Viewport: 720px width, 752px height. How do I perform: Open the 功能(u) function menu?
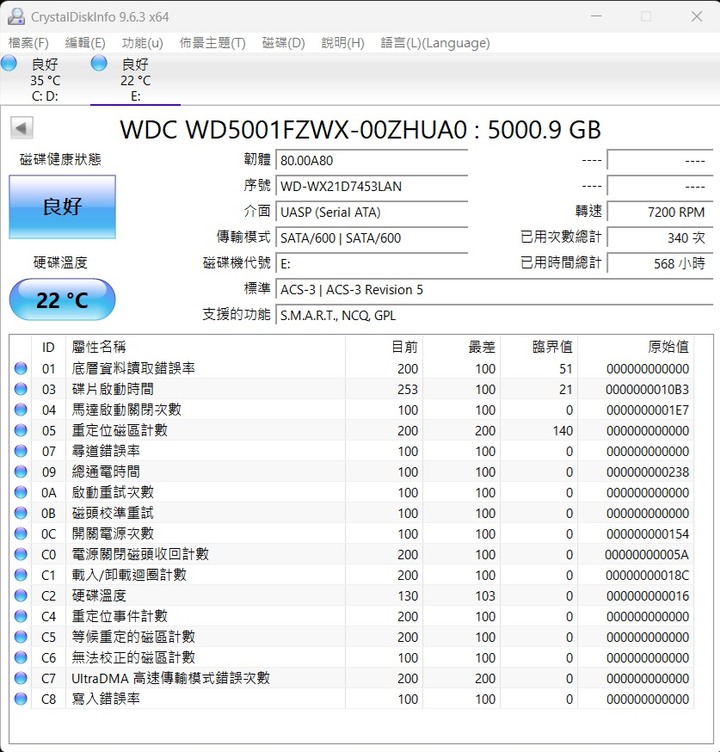pos(142,43)
